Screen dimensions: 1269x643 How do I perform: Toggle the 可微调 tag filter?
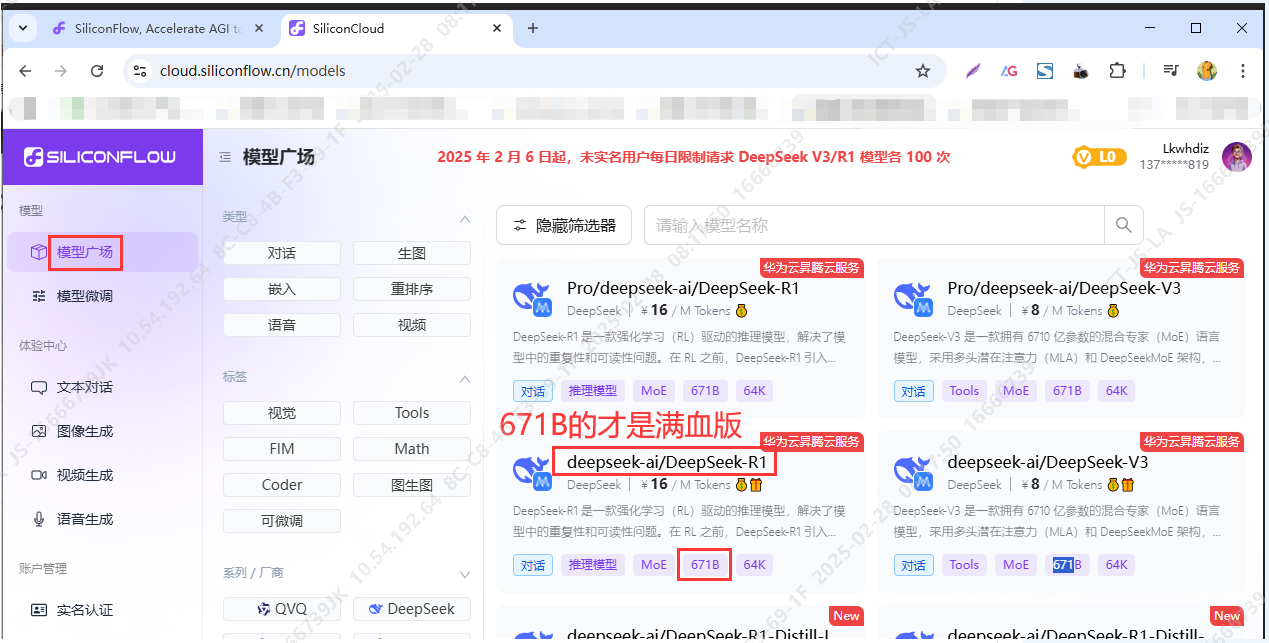tap(282, 521)
